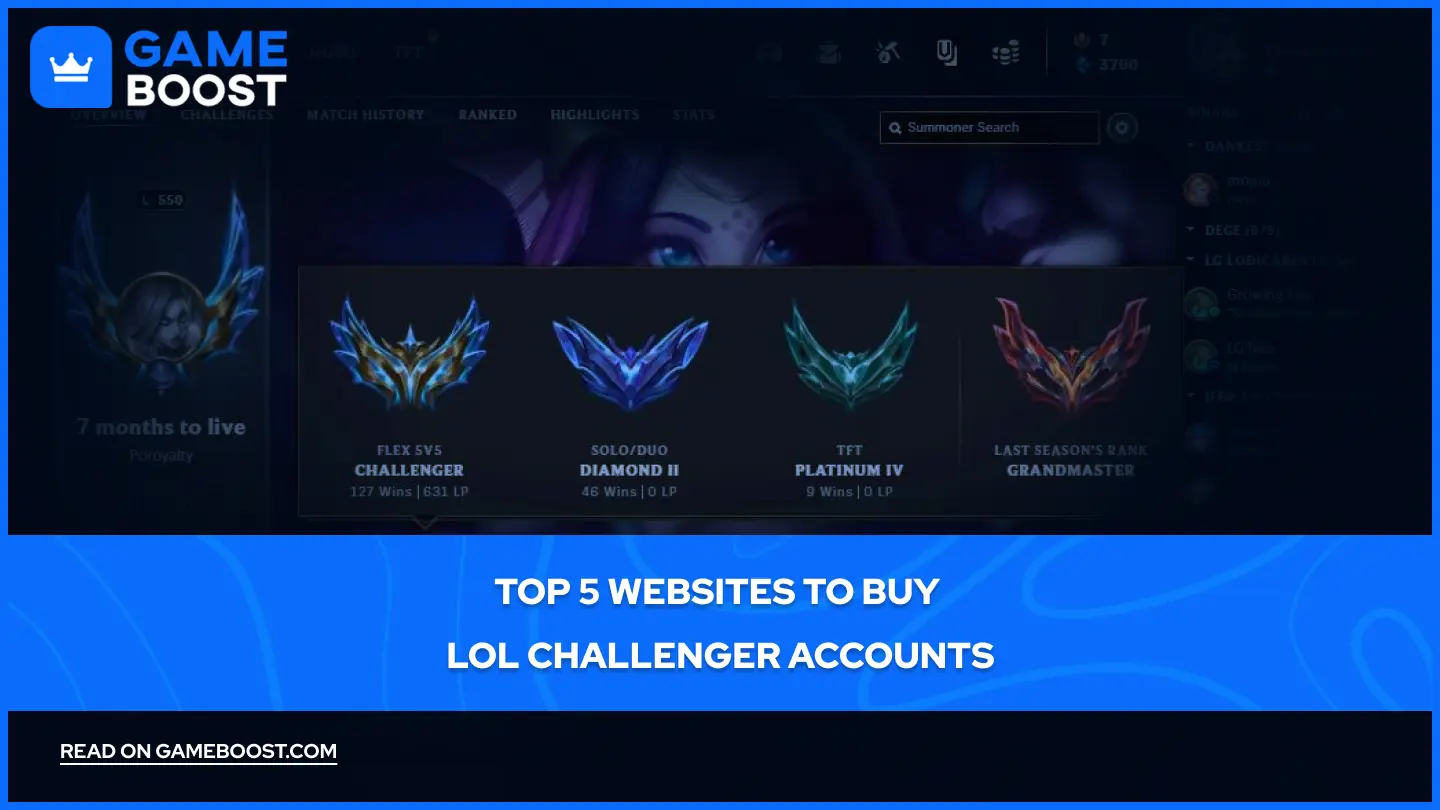Open the Highlights tab
1440x810 pixels.
tap(595, 115)
